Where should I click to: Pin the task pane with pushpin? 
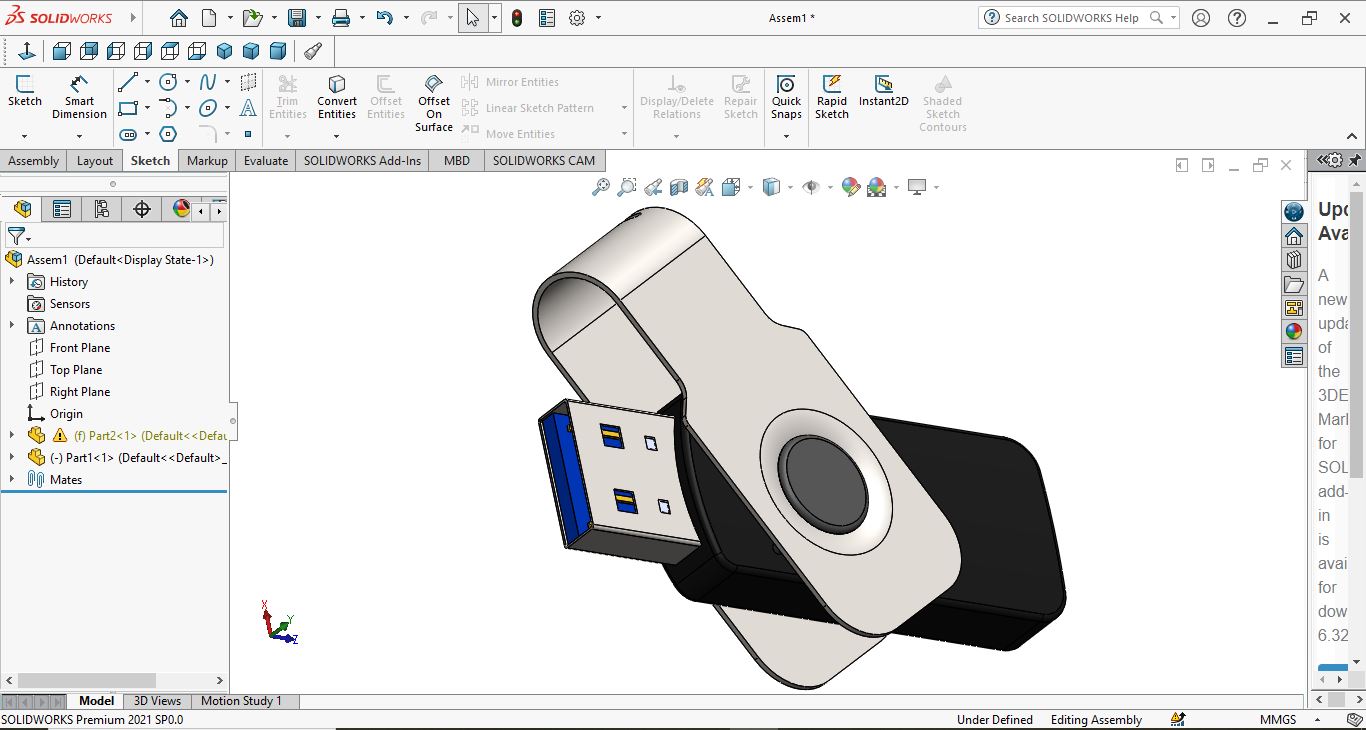pos(1355,160)
